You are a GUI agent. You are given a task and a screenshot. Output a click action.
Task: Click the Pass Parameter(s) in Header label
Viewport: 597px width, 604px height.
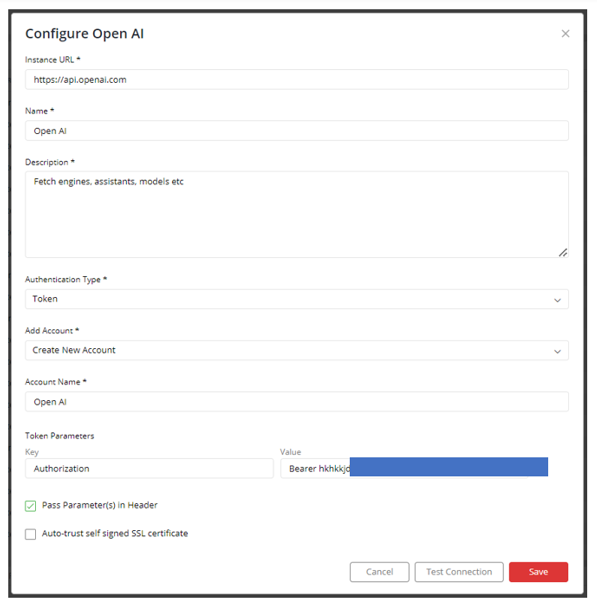(100, 505)
